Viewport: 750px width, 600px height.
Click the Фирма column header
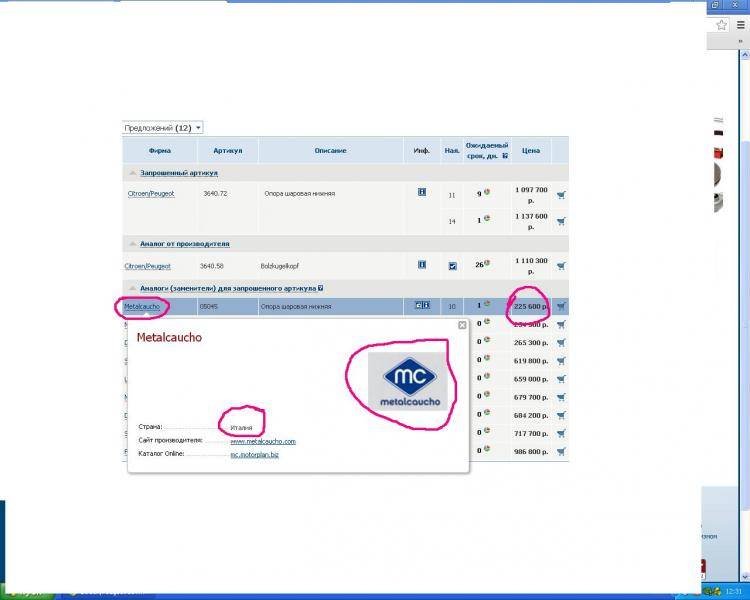coord(159,151)
